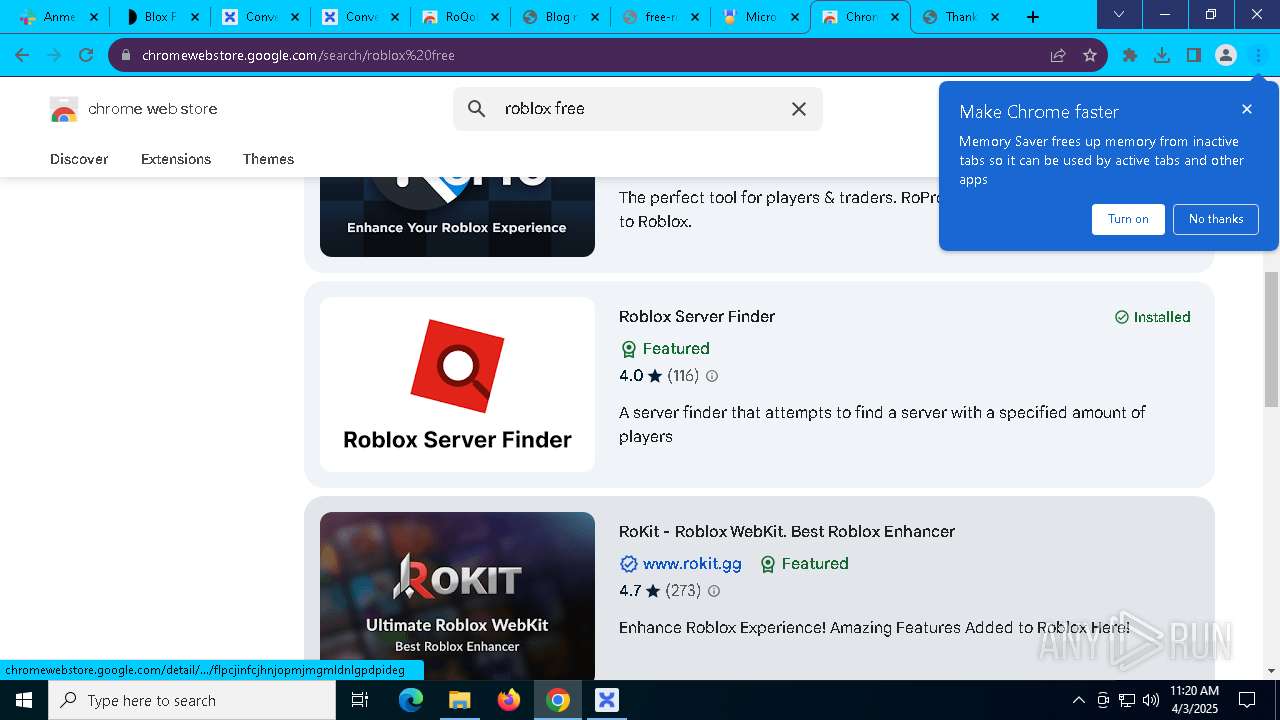This screenshot has width=1280, height=720.
Task: Click the share page icon in the address bar
Action: pos(1058,55)
